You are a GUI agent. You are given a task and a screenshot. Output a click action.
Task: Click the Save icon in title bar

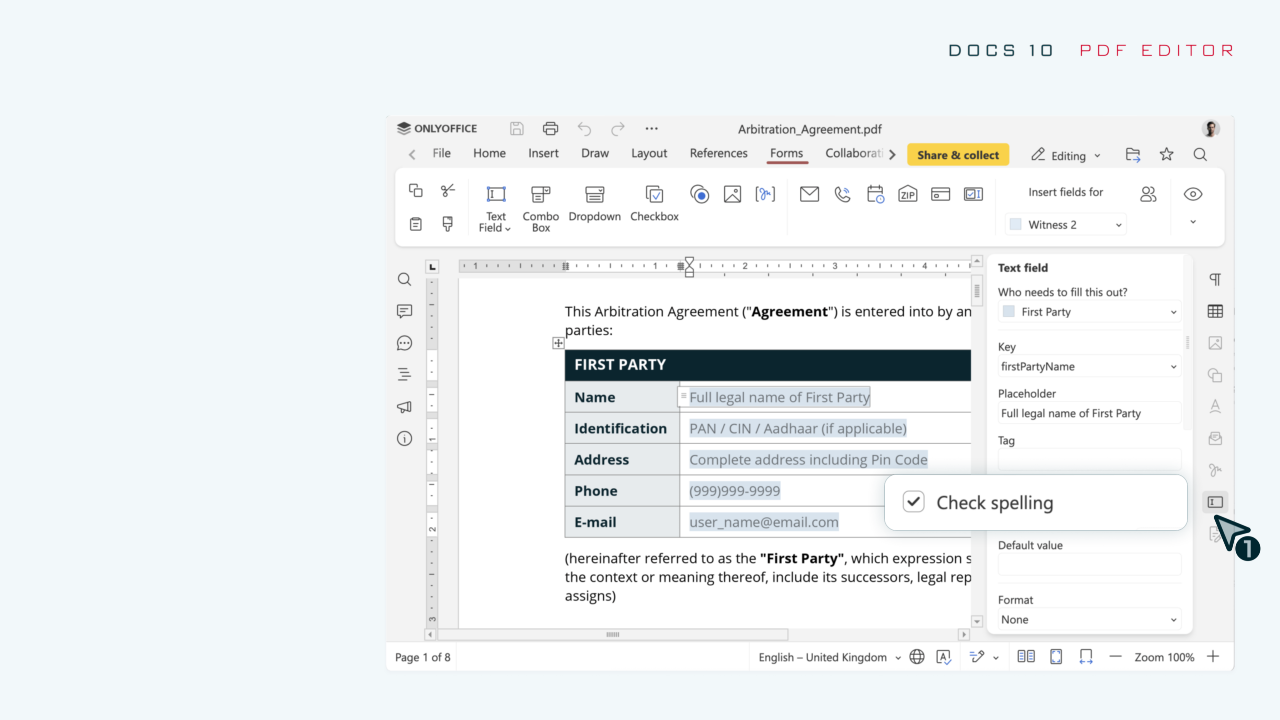click(517, 128)
